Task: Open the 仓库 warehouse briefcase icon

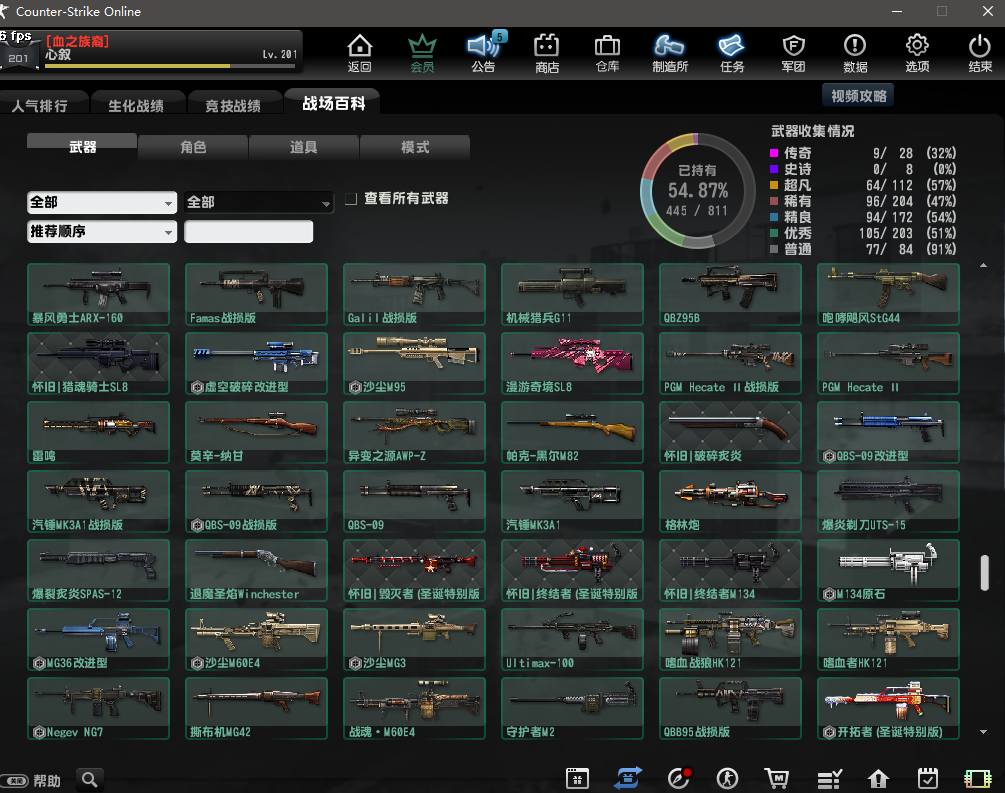Action: point(607,53)
